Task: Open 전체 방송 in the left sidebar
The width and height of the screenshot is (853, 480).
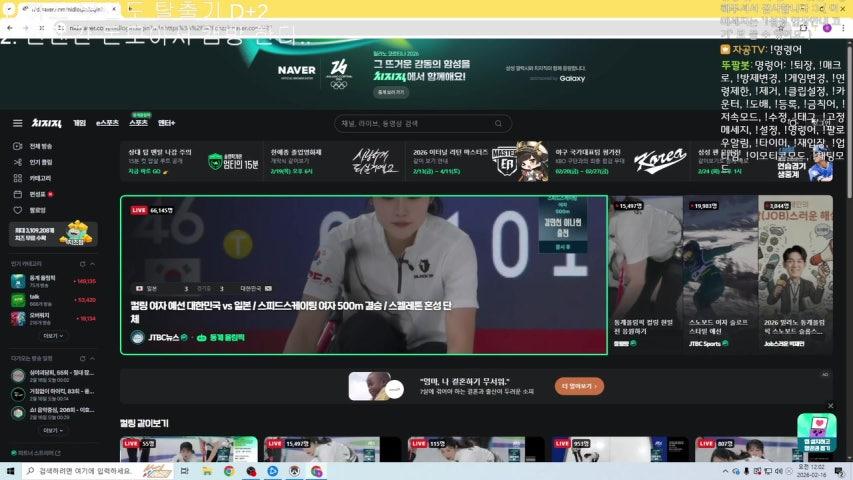Action: (x=34, y=146)
